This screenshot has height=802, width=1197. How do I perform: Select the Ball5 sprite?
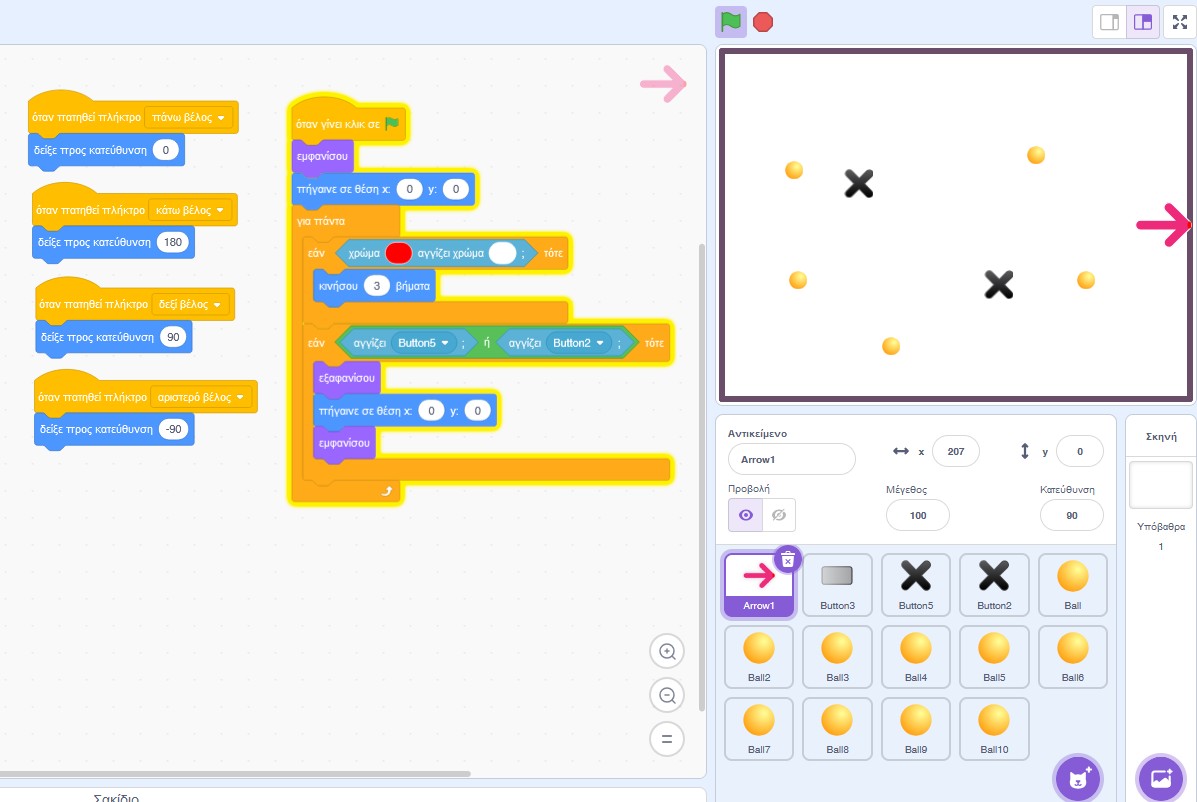click(x=994, y=657)
